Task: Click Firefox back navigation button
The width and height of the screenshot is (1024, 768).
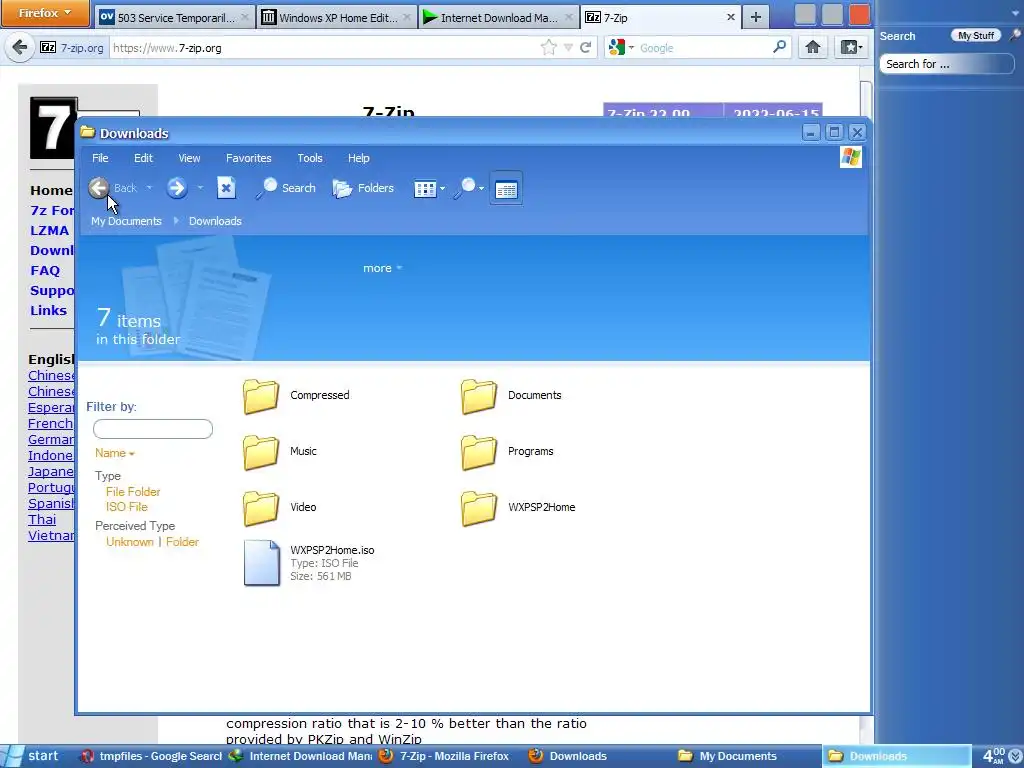Action: 20,47
